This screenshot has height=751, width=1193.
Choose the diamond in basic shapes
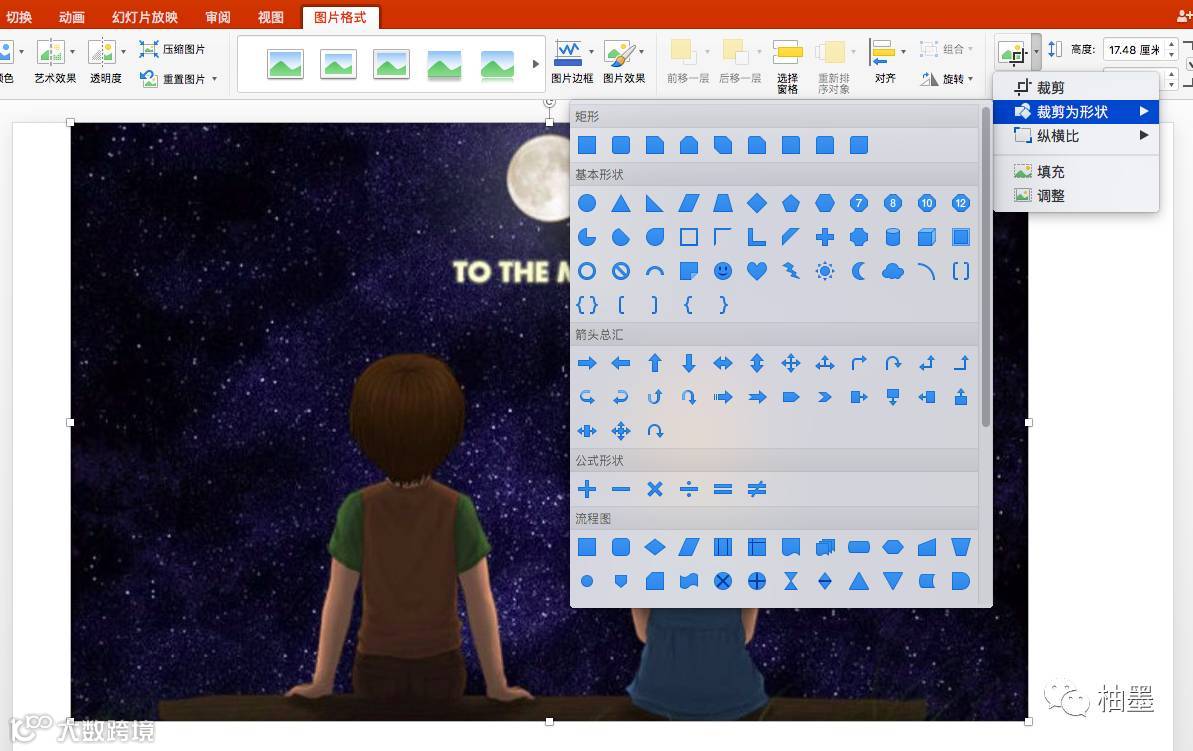[x=756, y=203]
